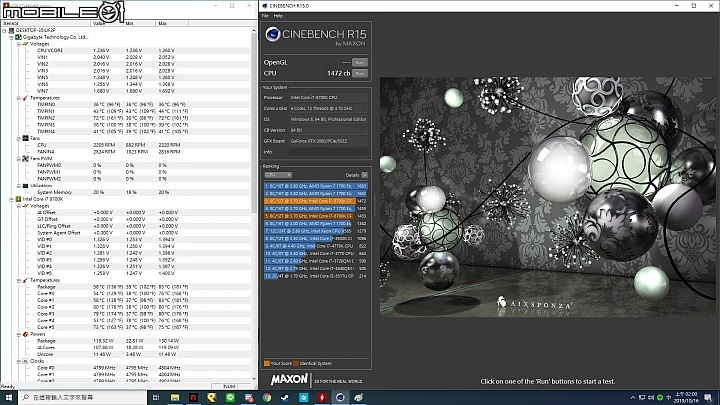Collapse the Fans PWM group
The height and width of the screenshot is (405, 720).
click(18, 158)
